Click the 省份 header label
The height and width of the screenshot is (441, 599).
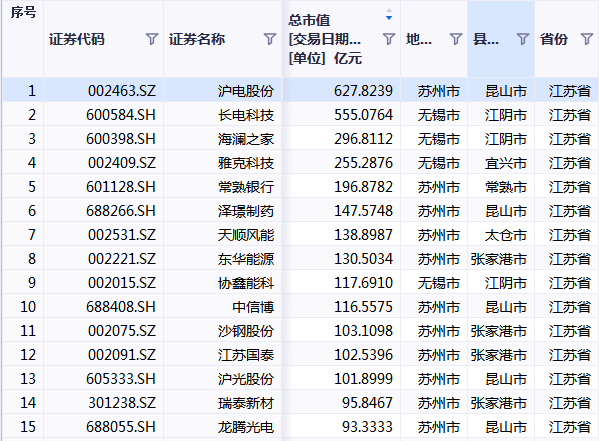point(554,39)
